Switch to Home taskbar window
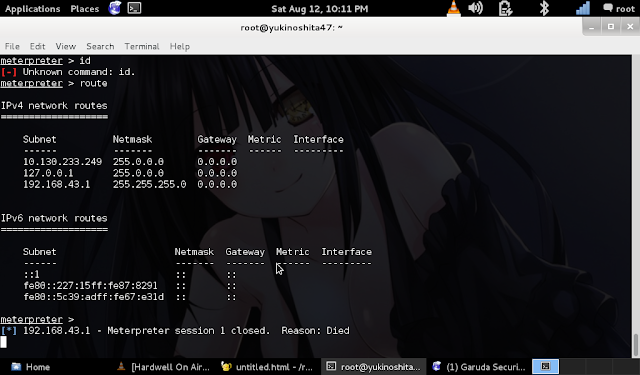Viewport: 640px width, 375px height. pos(31,367)
